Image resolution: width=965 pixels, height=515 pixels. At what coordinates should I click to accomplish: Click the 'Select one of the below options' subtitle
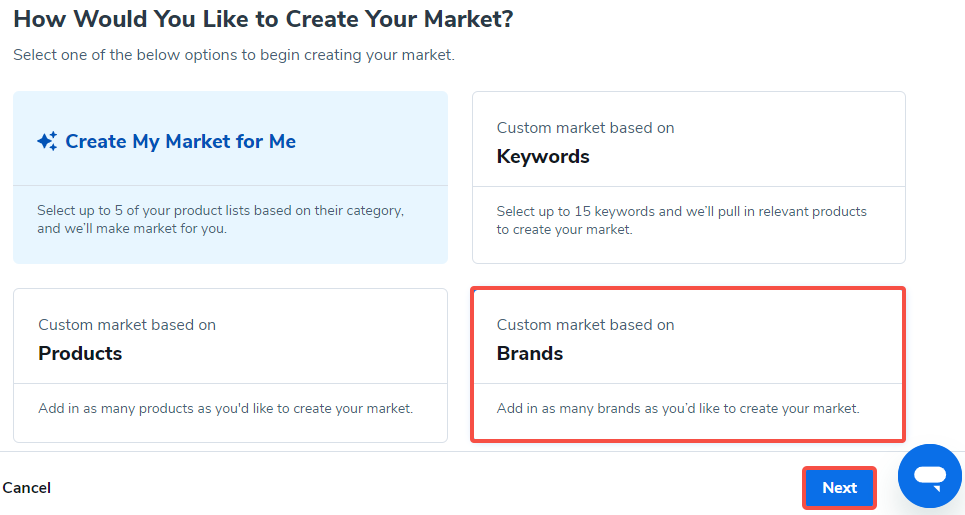[x=233, y=55]
